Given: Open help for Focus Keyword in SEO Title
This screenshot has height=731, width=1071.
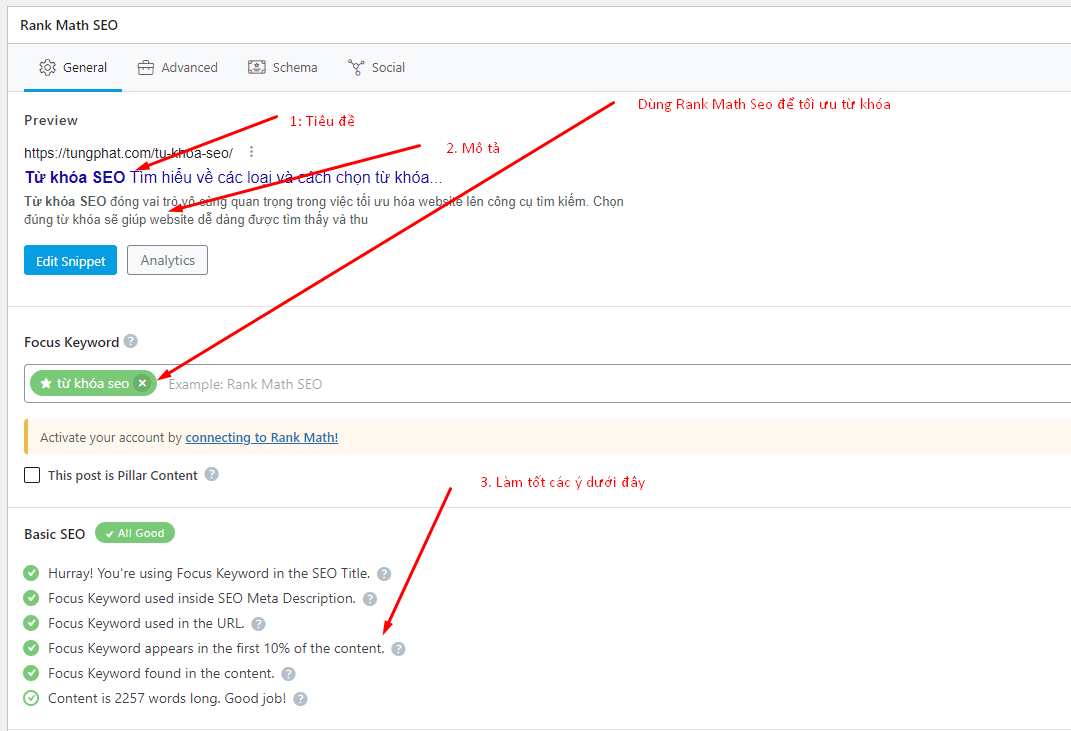Looking at the screenshot, I should tap(384, 574).
